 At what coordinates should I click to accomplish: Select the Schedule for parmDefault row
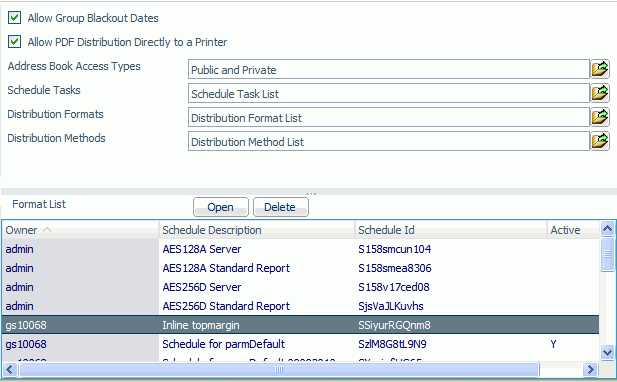click(301, 344)
